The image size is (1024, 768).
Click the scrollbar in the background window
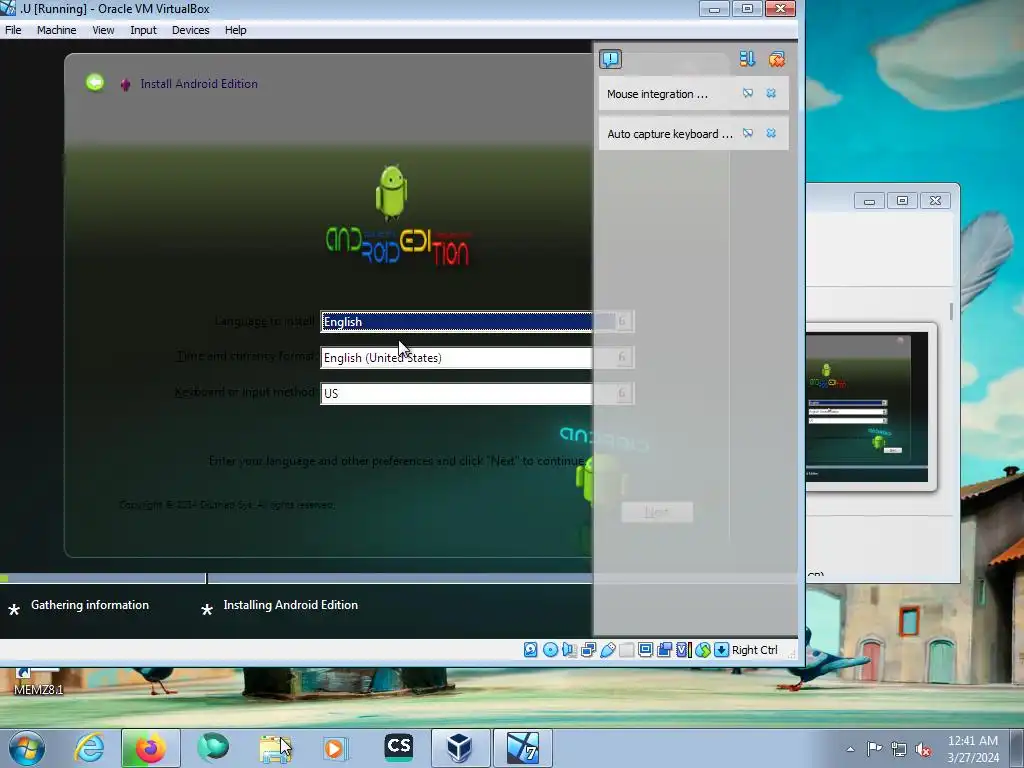point(952,312)
